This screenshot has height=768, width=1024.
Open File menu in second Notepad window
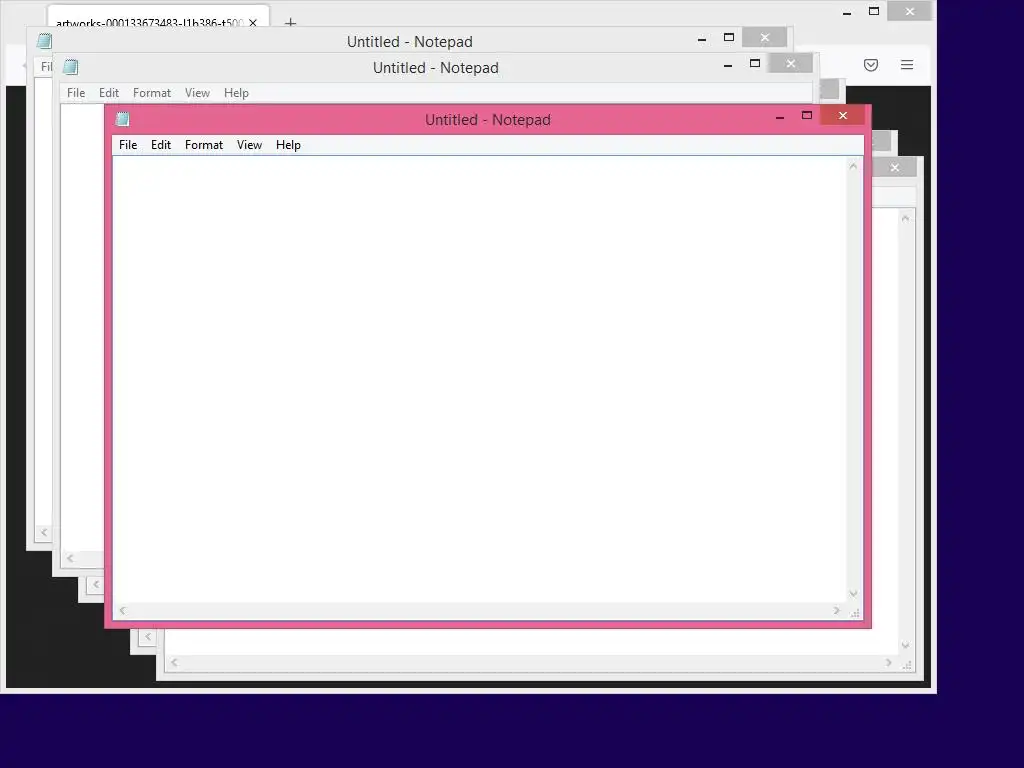point(76,93)
